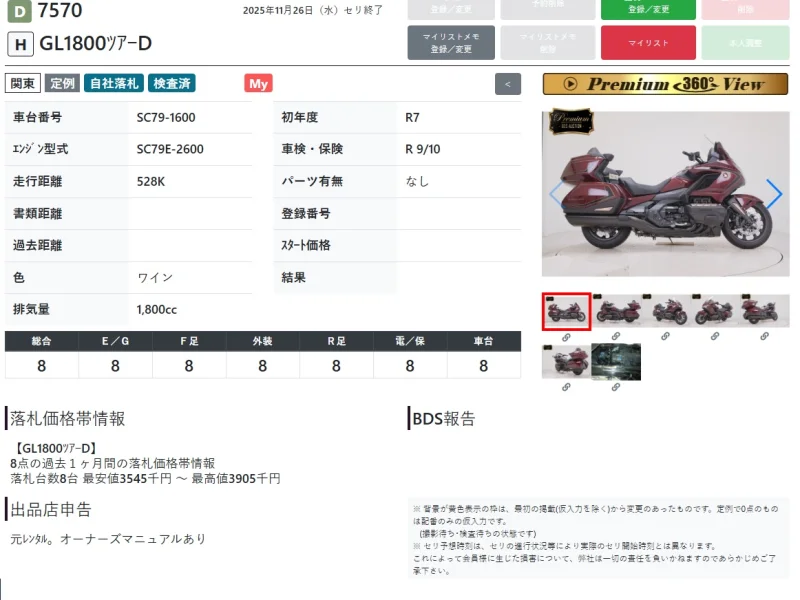The width and height of the screenshot is (800, 600).
Task: Click the 2025年11月26日 セリ終了 date text
Action: [313, 10]
